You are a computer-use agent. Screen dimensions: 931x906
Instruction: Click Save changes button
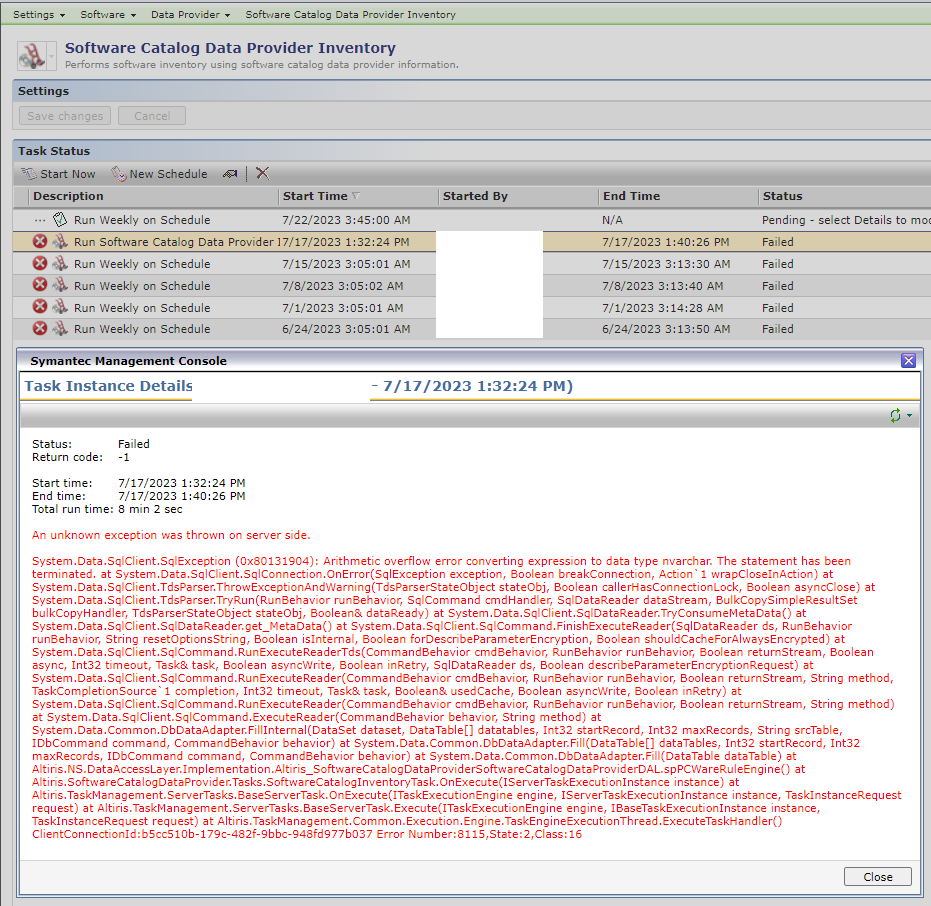(65, 116)
